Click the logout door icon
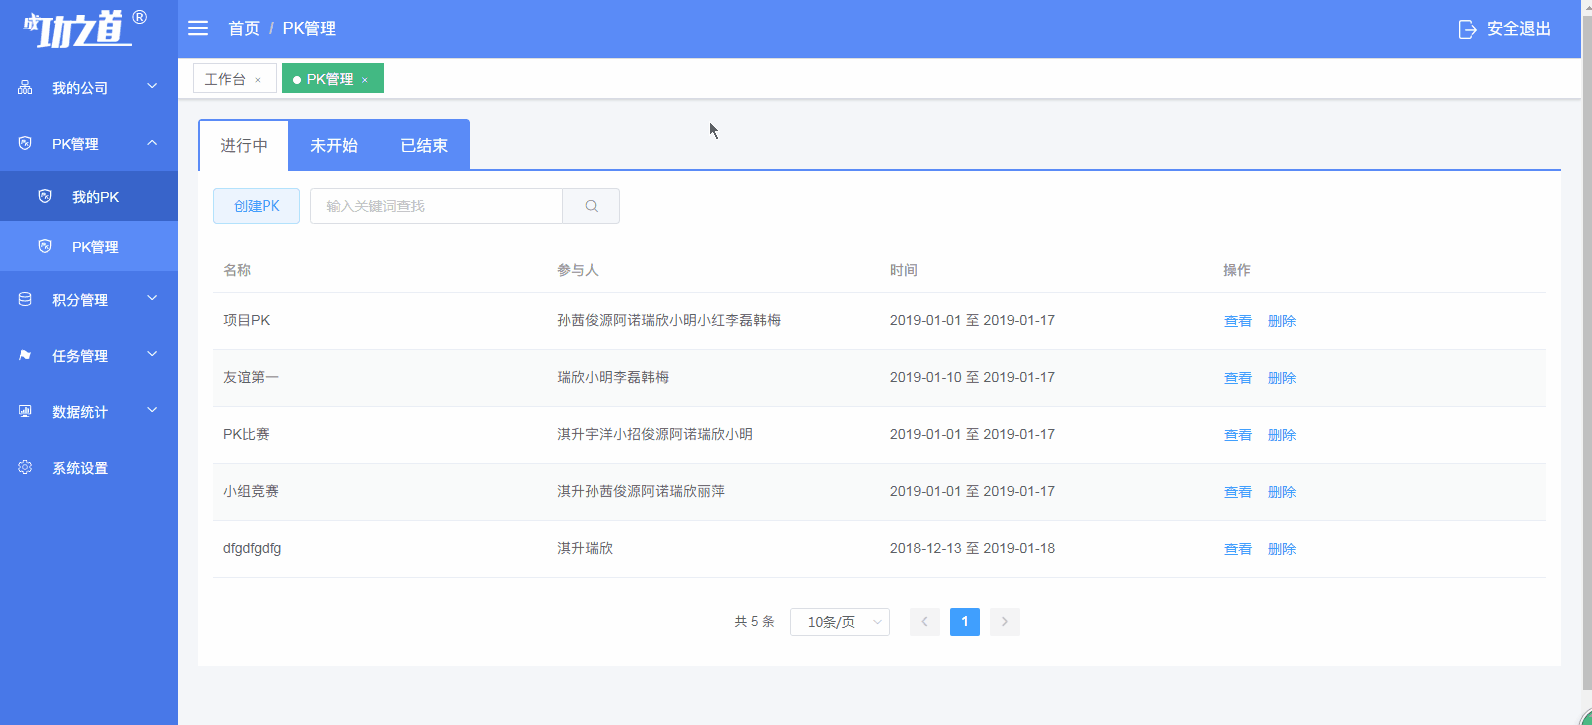 point(1467,29)
